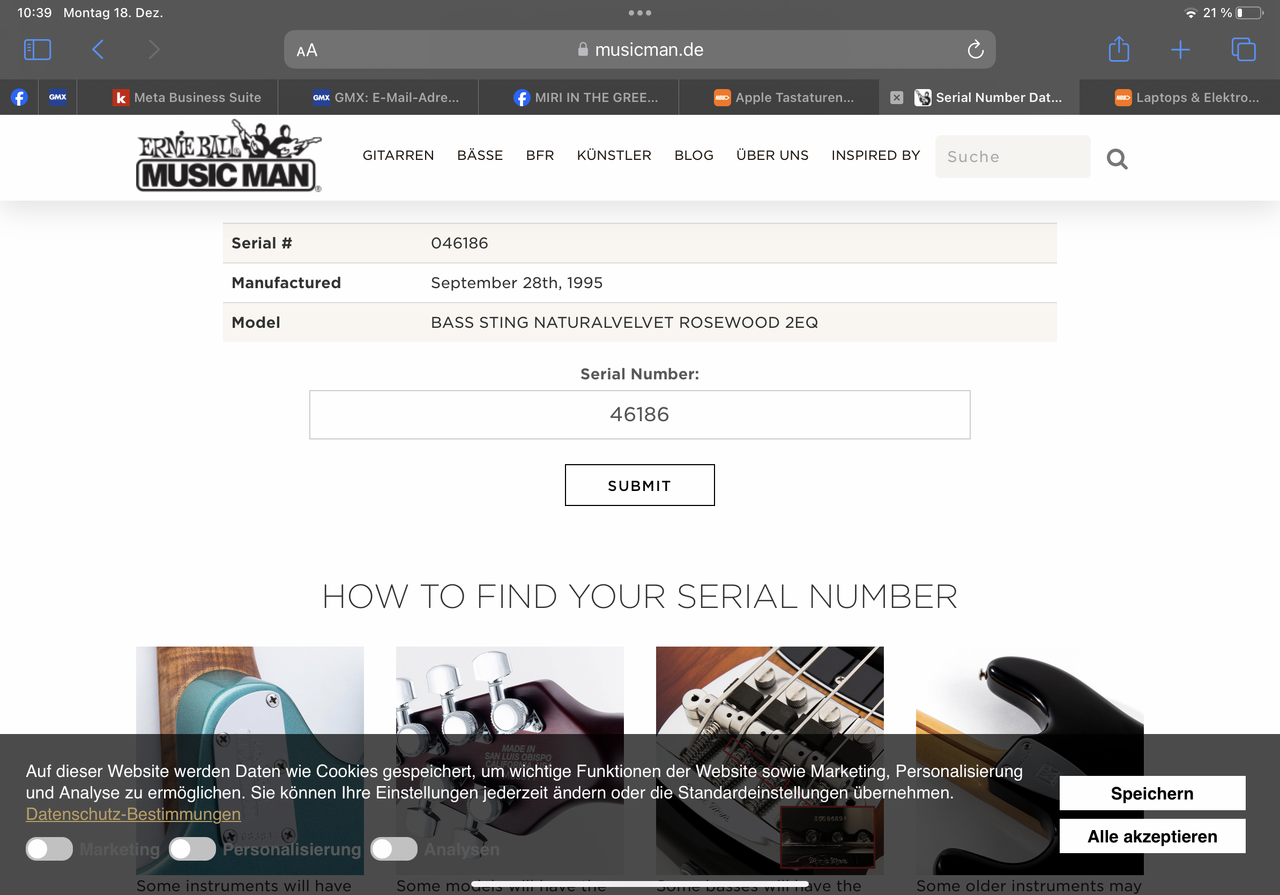Viewport: 1280px width, 895px height.
Task: Tap the battery indicator in status bar
Action: click(x=1249, y=13)
